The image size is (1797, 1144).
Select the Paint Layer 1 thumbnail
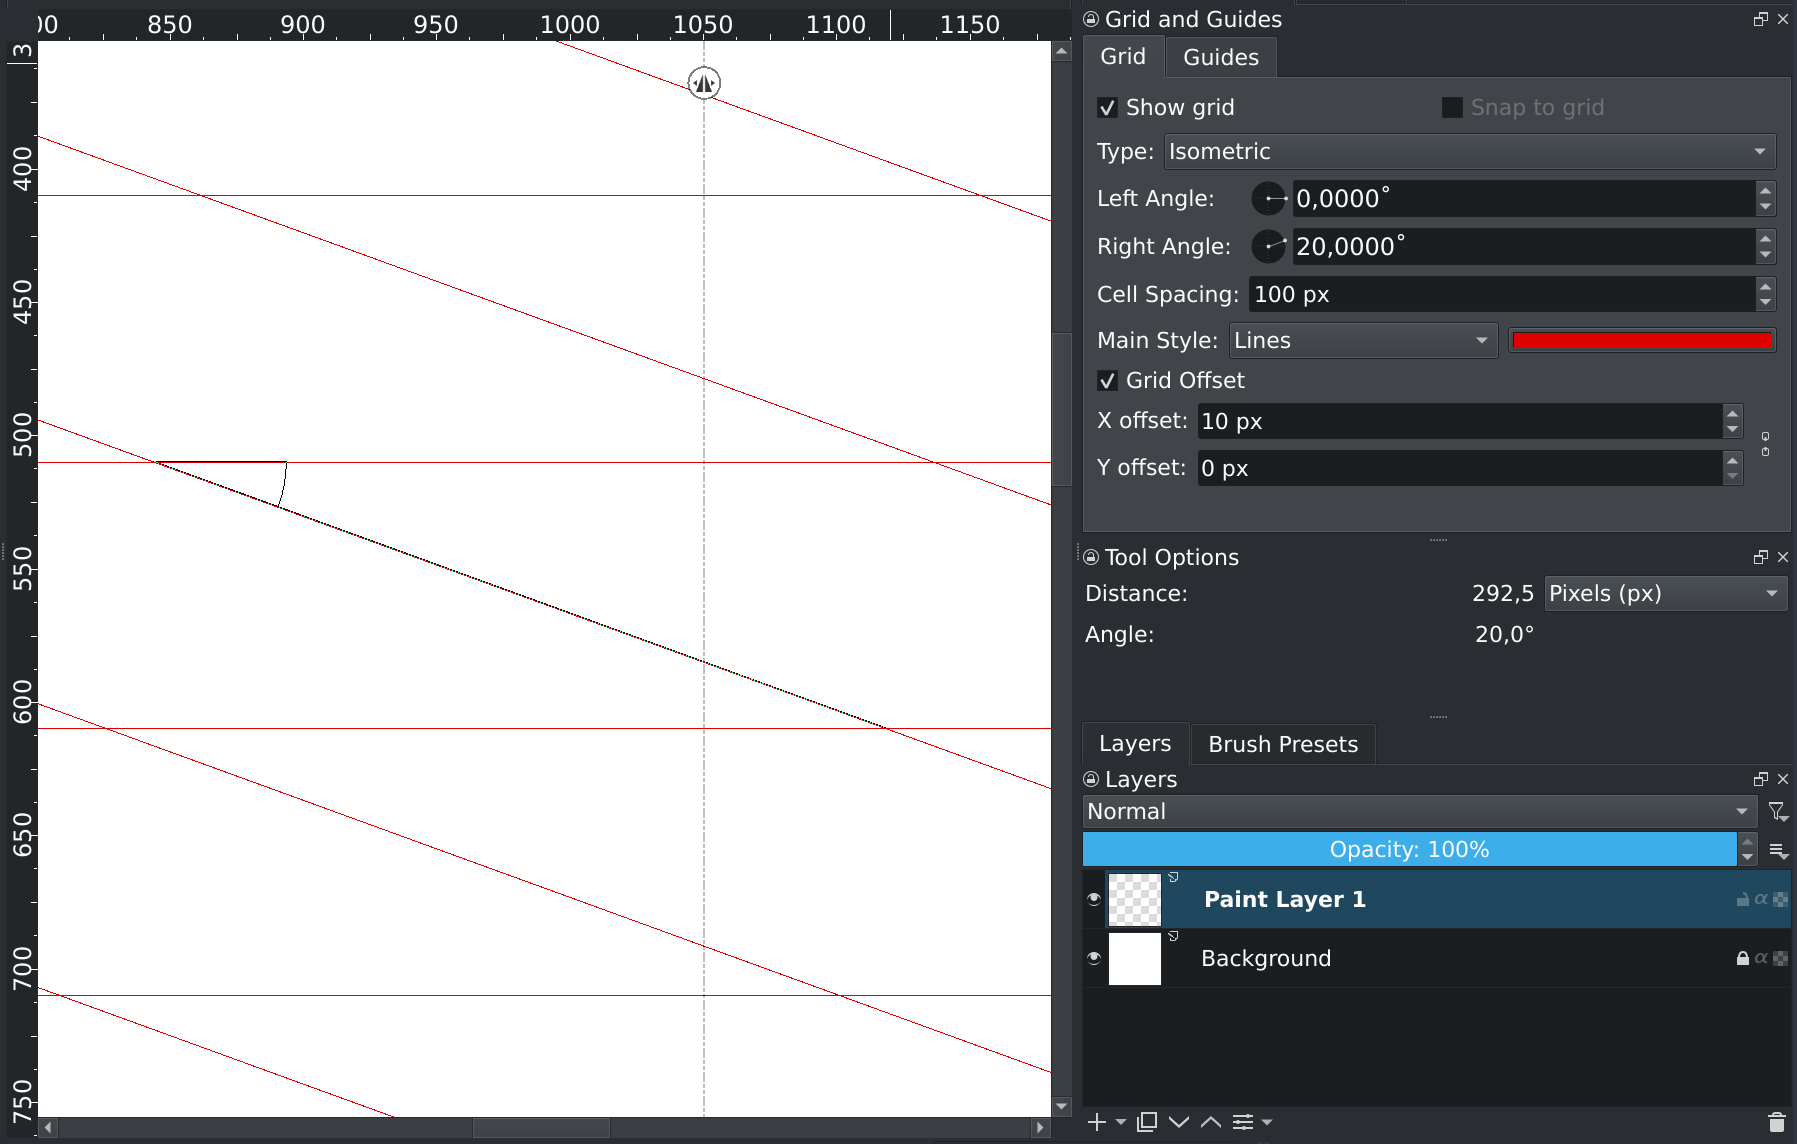tap(1135, 899)
